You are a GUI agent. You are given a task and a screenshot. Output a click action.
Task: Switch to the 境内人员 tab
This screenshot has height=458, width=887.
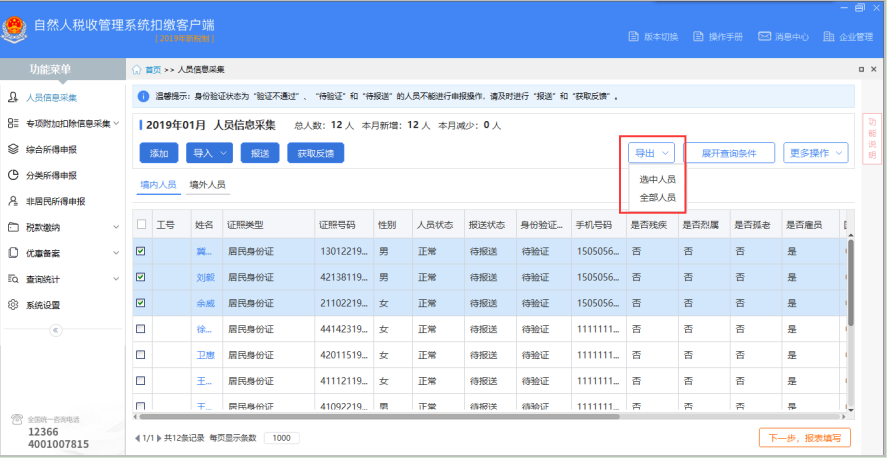click(158, 185)
